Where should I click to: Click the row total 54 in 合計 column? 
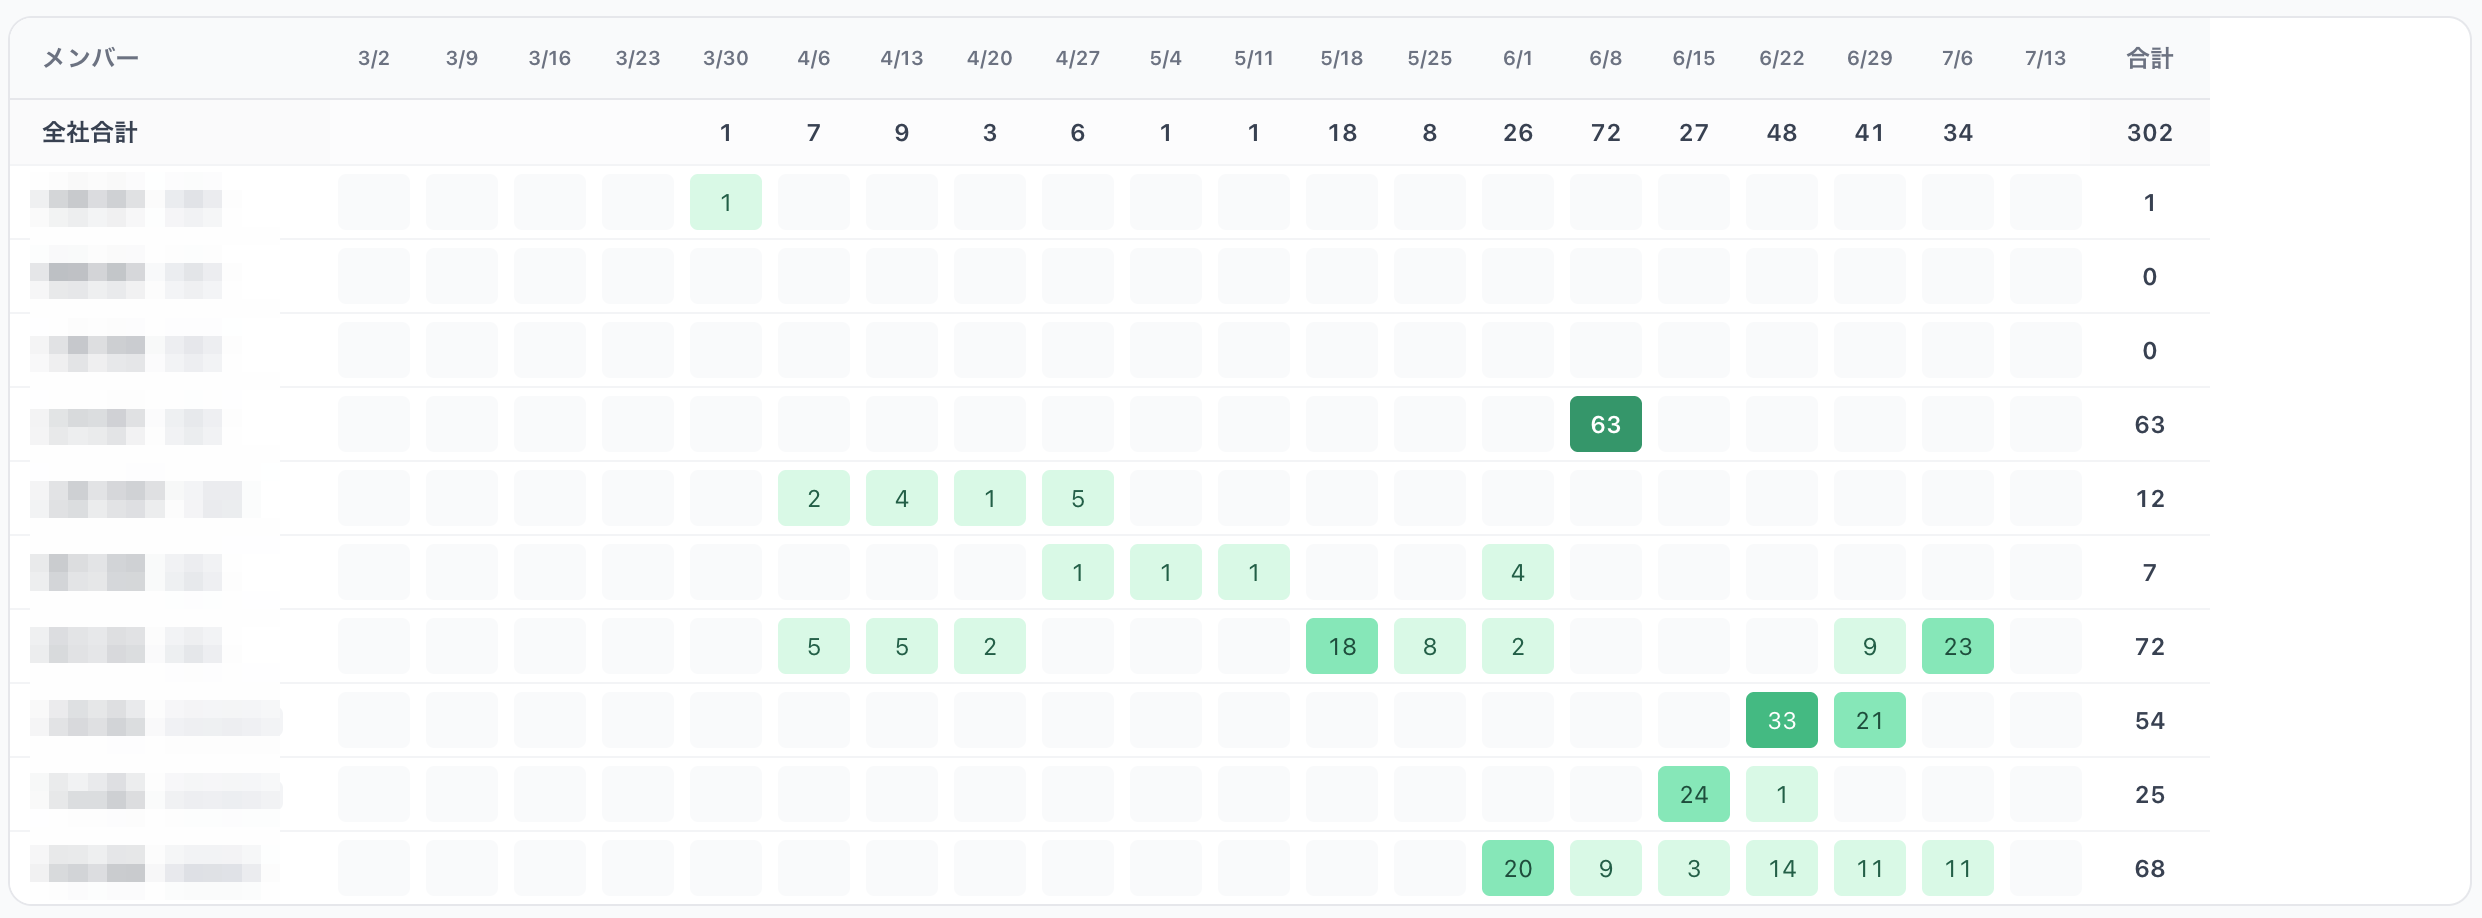[2150, 721]
